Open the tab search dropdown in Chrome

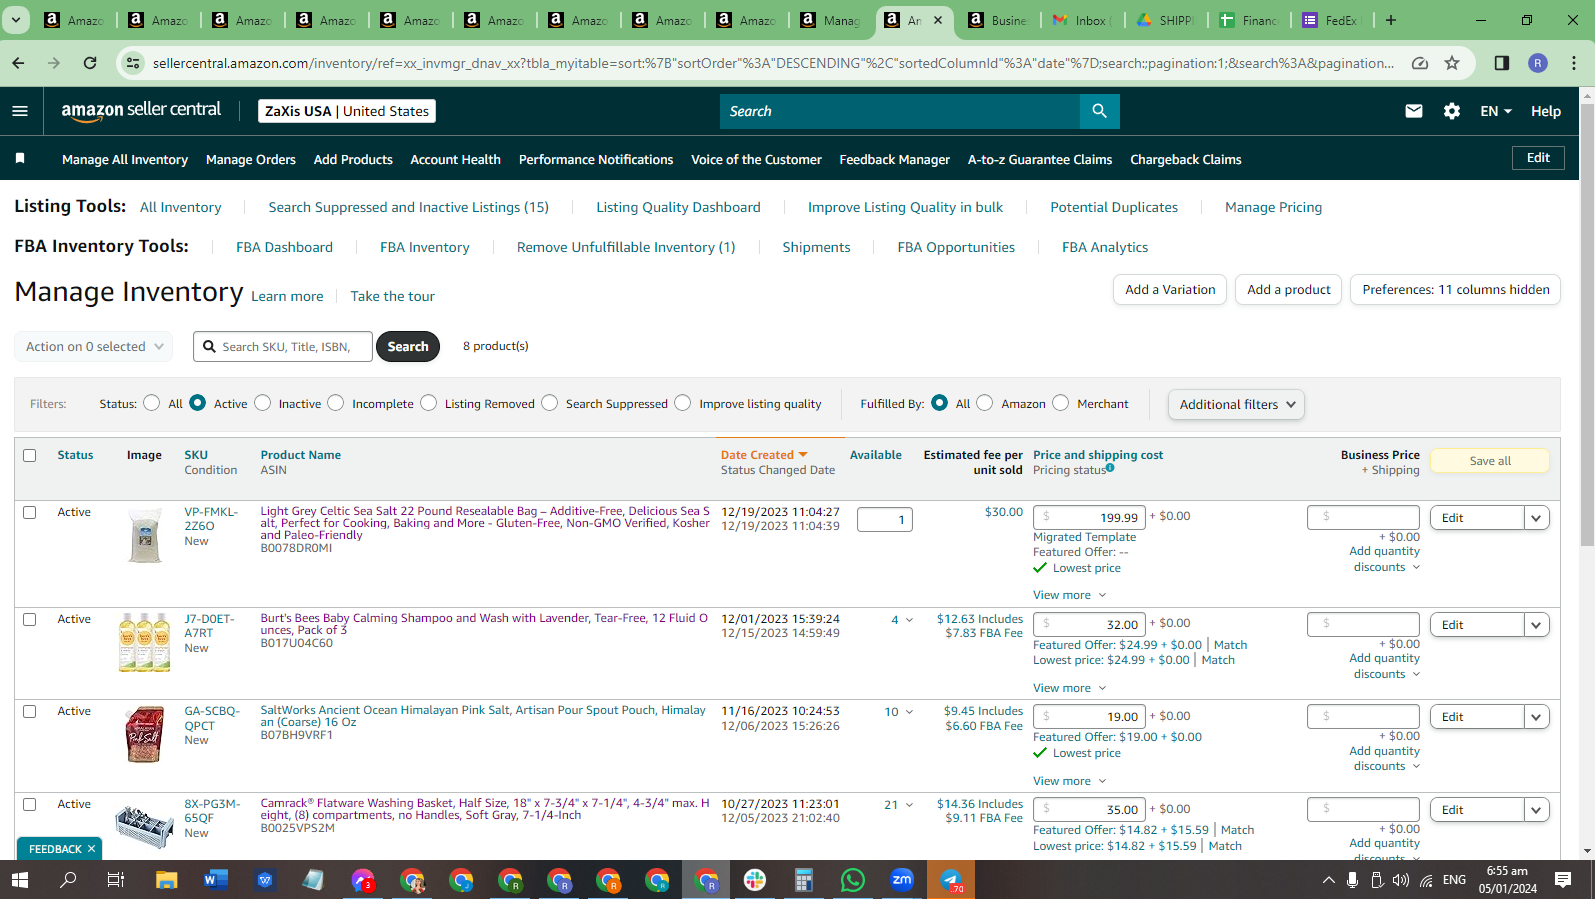[16, 20]
